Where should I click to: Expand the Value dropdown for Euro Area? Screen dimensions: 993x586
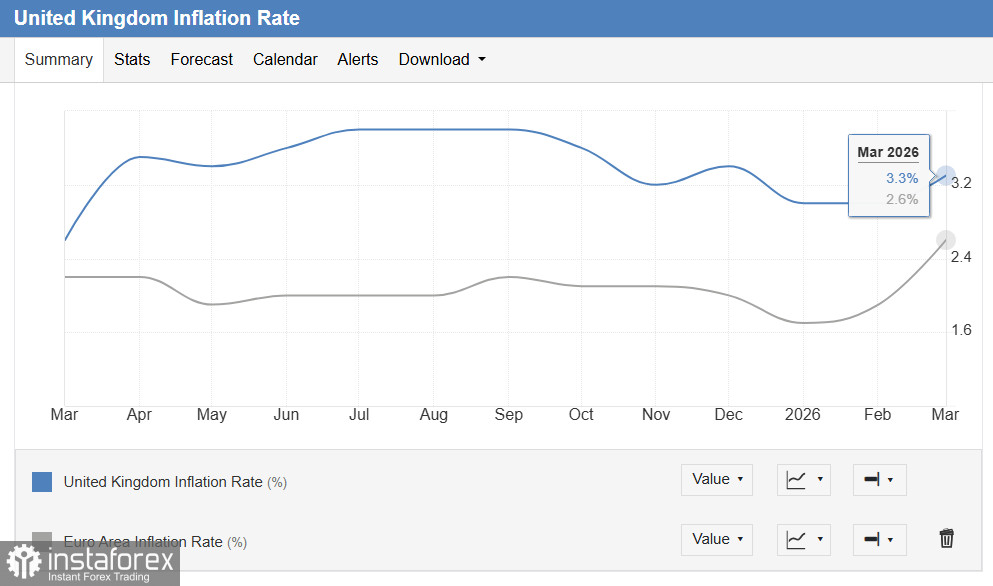click(717, 540)
